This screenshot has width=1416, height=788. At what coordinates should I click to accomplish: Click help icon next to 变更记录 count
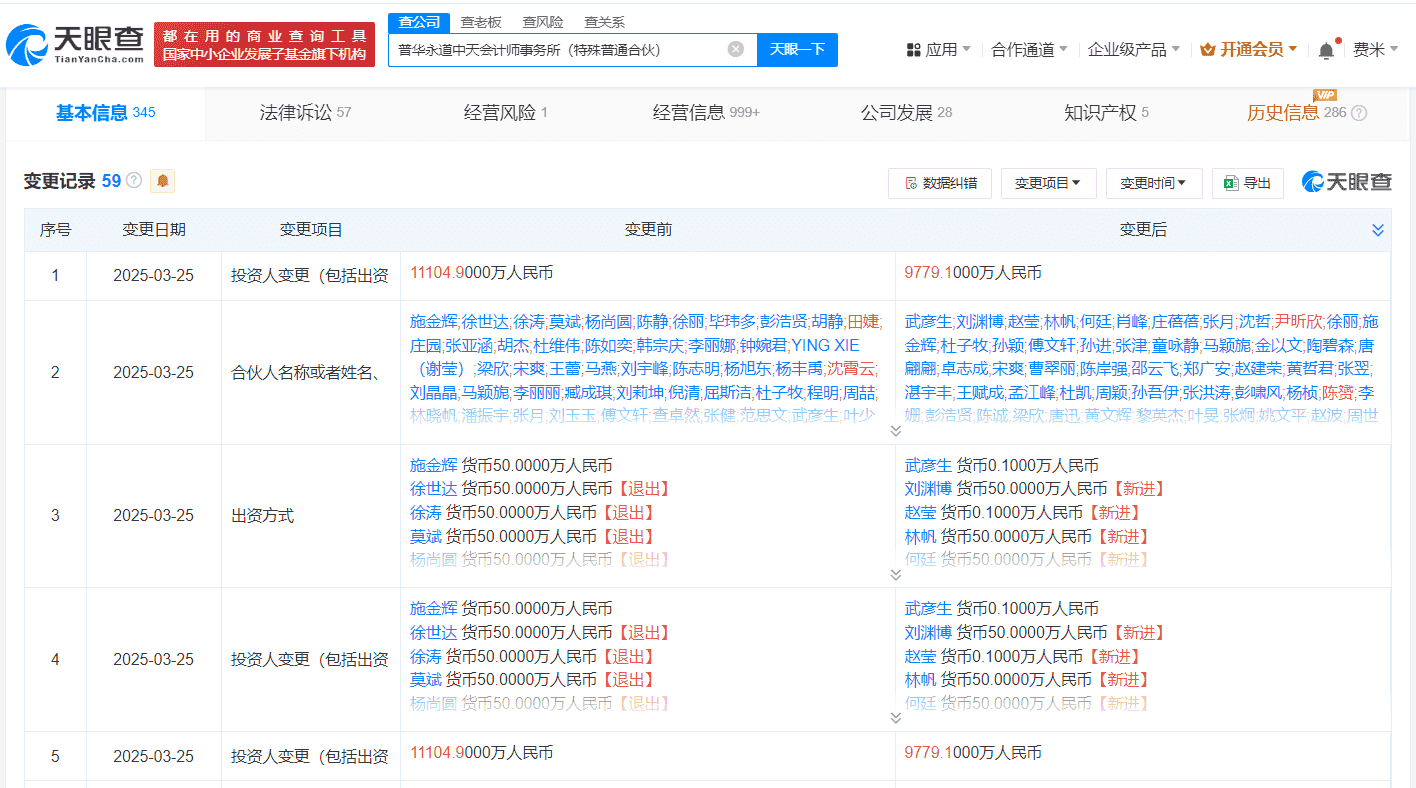(134, 181)
